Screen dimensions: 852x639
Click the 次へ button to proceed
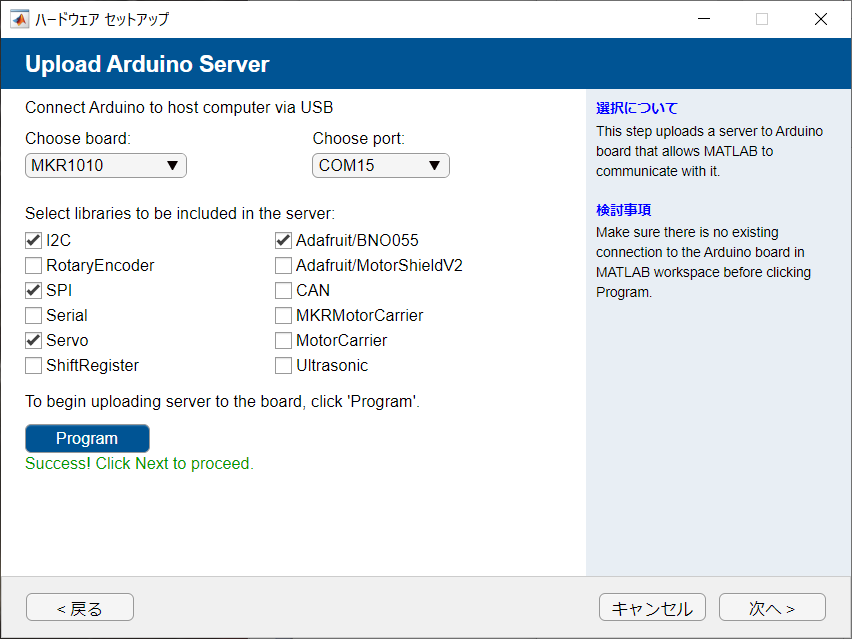tap(771, 607)
